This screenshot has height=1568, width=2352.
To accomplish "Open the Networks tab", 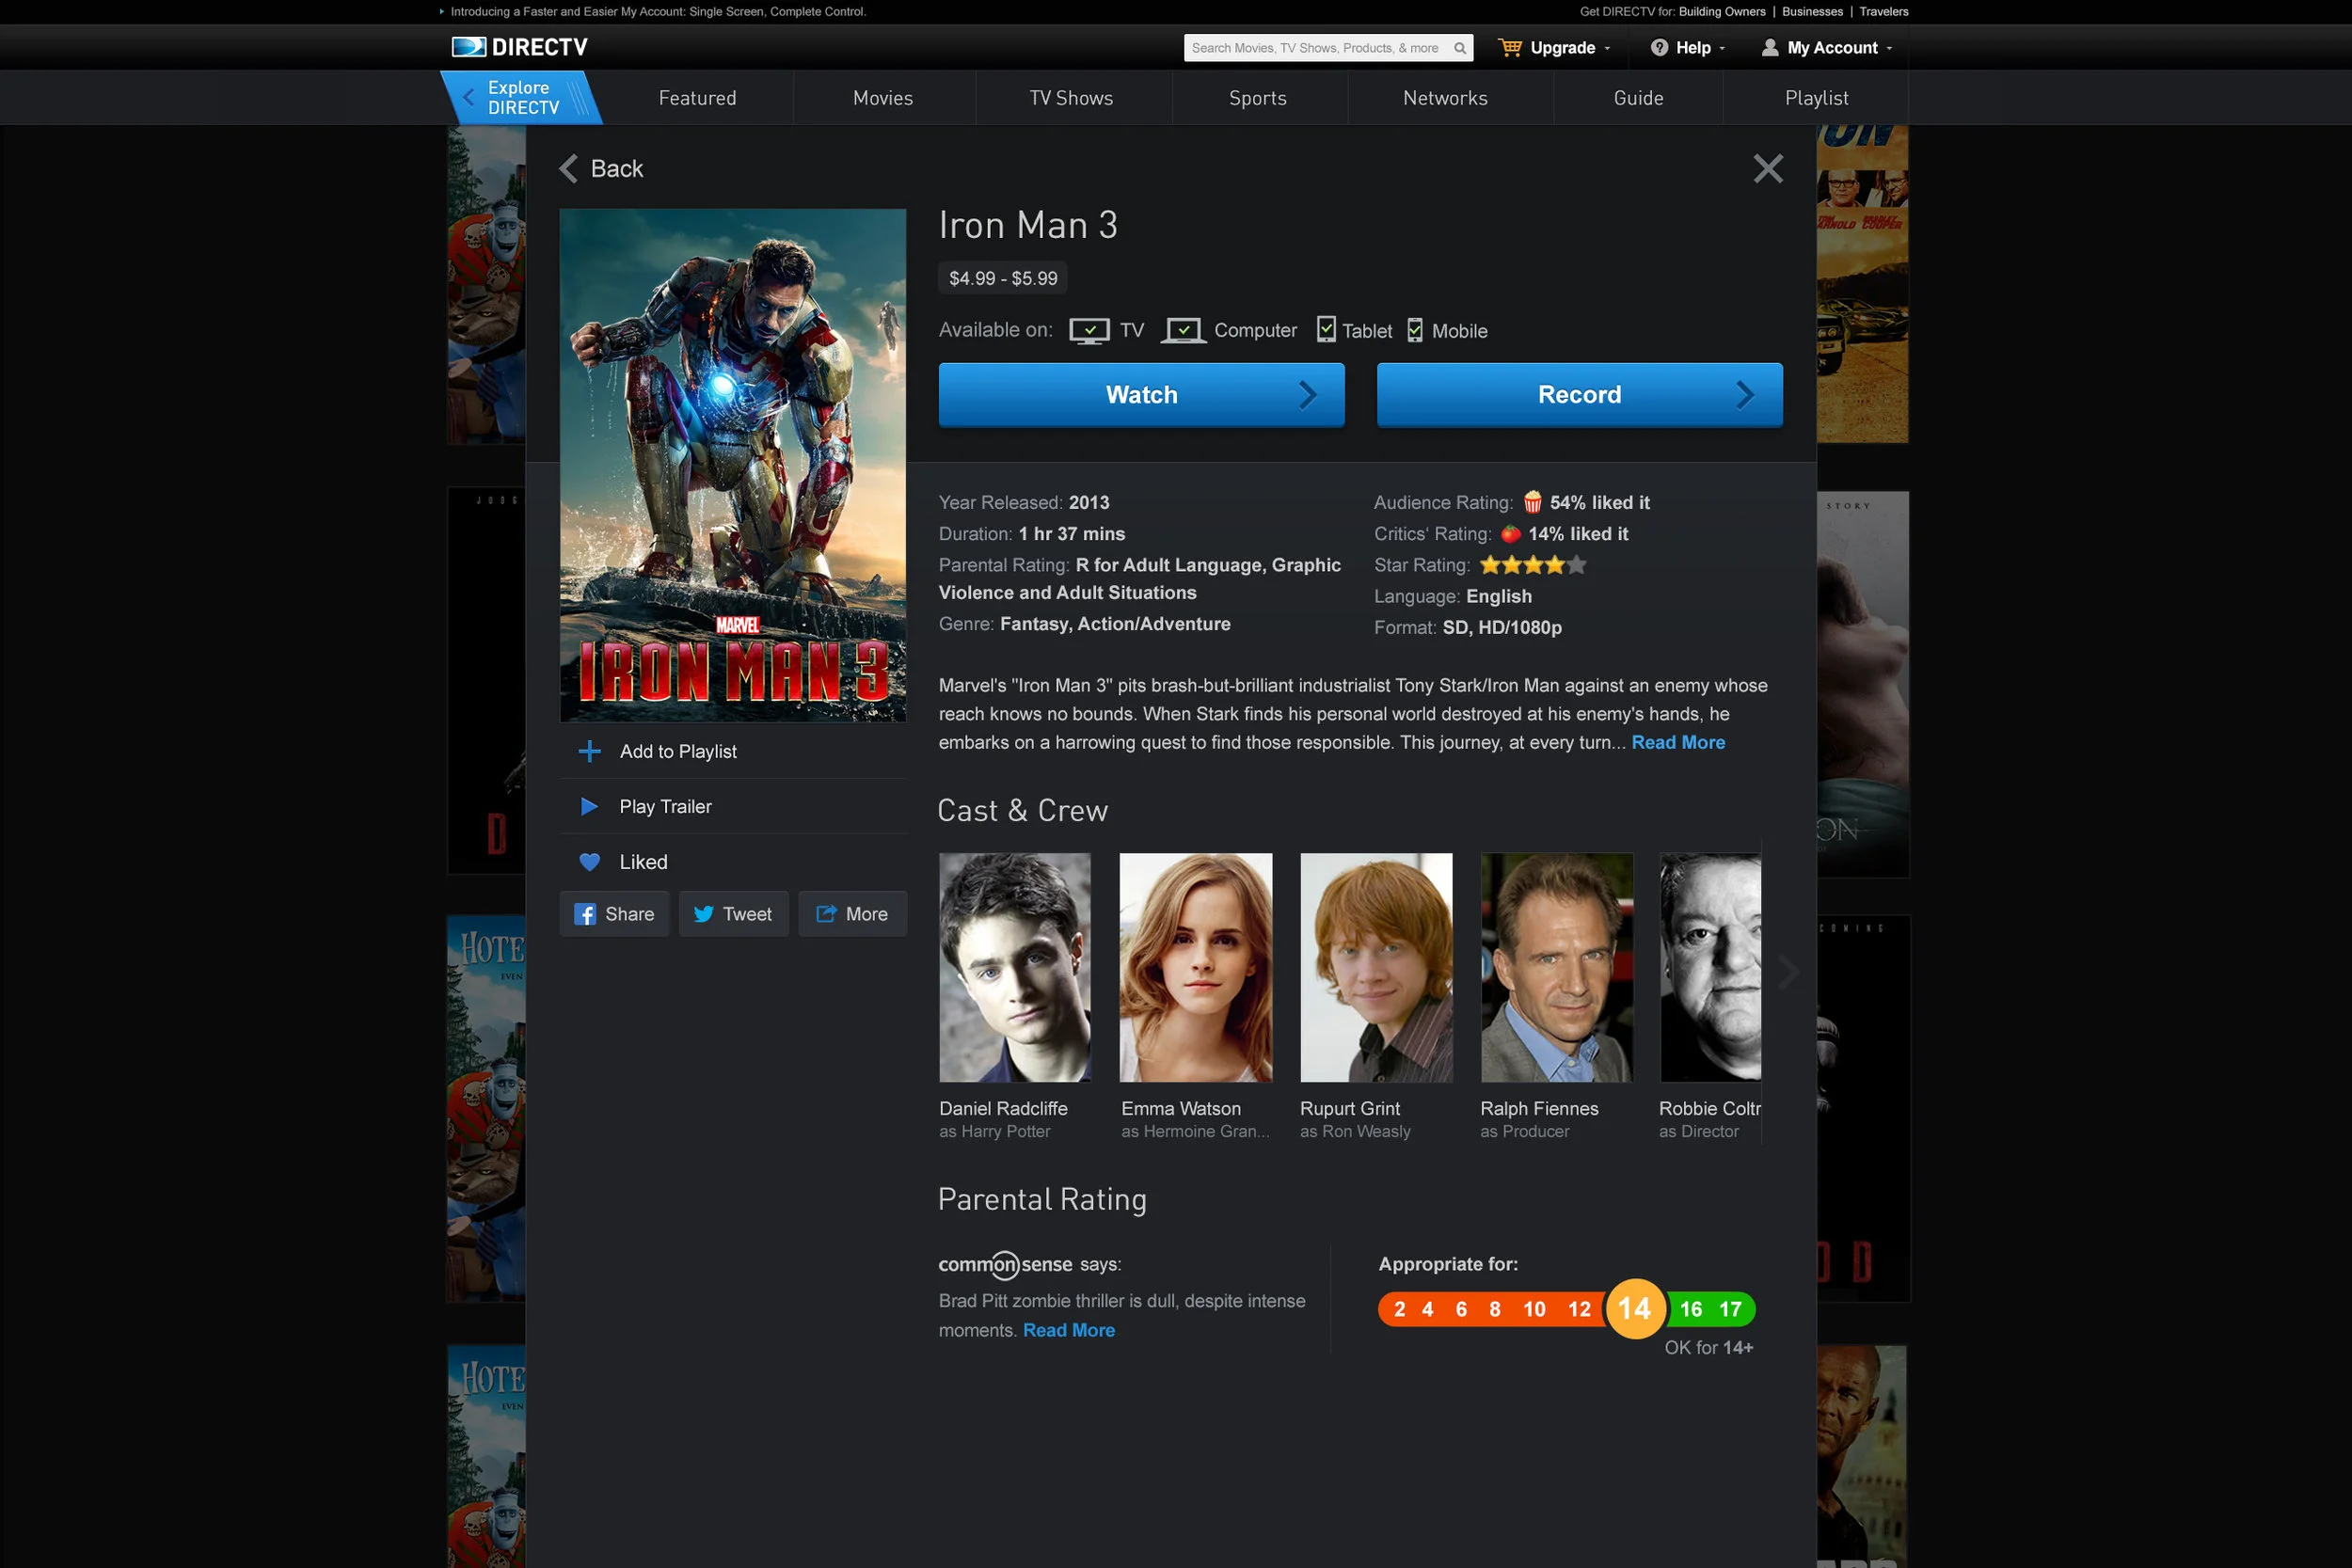I will tap(1445, 98).
